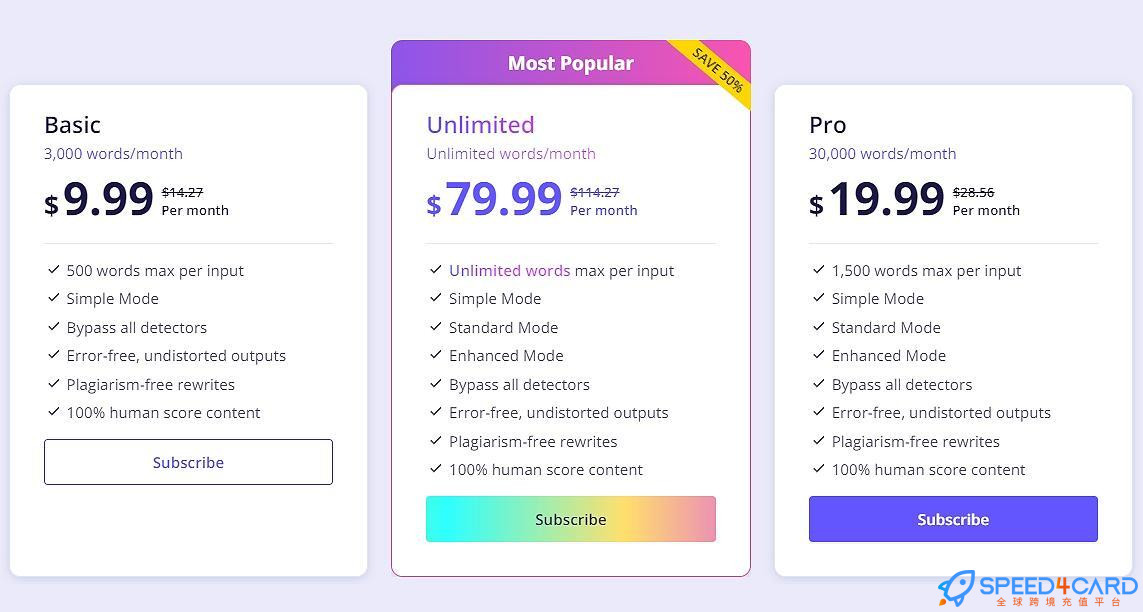1143x612 pixels.
Task: Click checkmark next to Unlimited words max
Action: pyautogui.click(x=436, y=270)
